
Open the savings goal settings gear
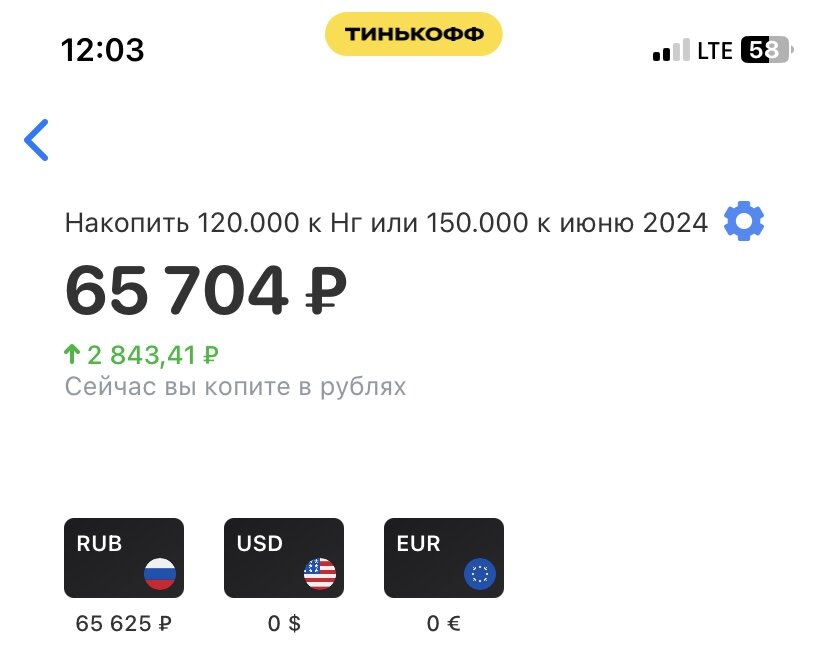[743, 222]
